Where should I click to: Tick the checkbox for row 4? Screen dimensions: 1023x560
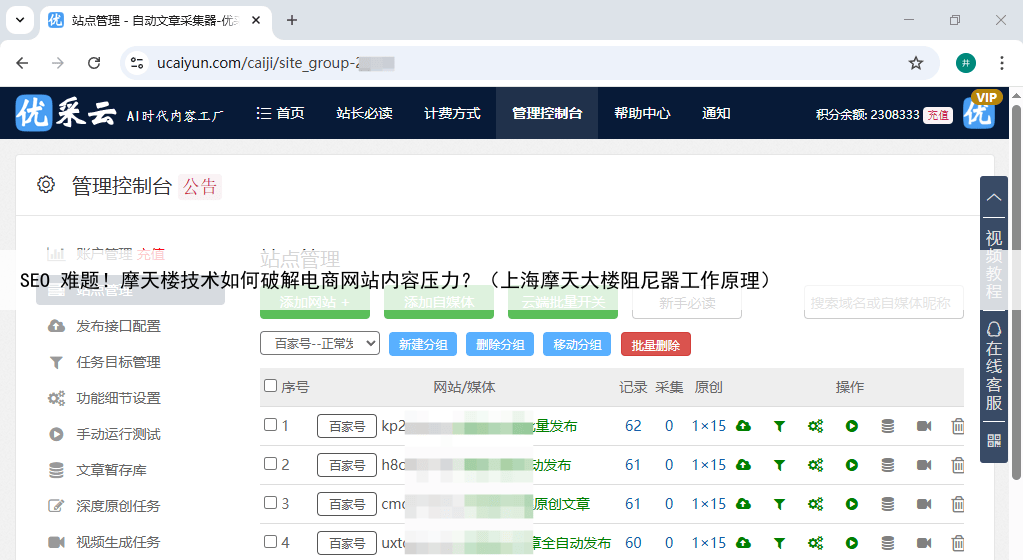click(x=270, y=542)
